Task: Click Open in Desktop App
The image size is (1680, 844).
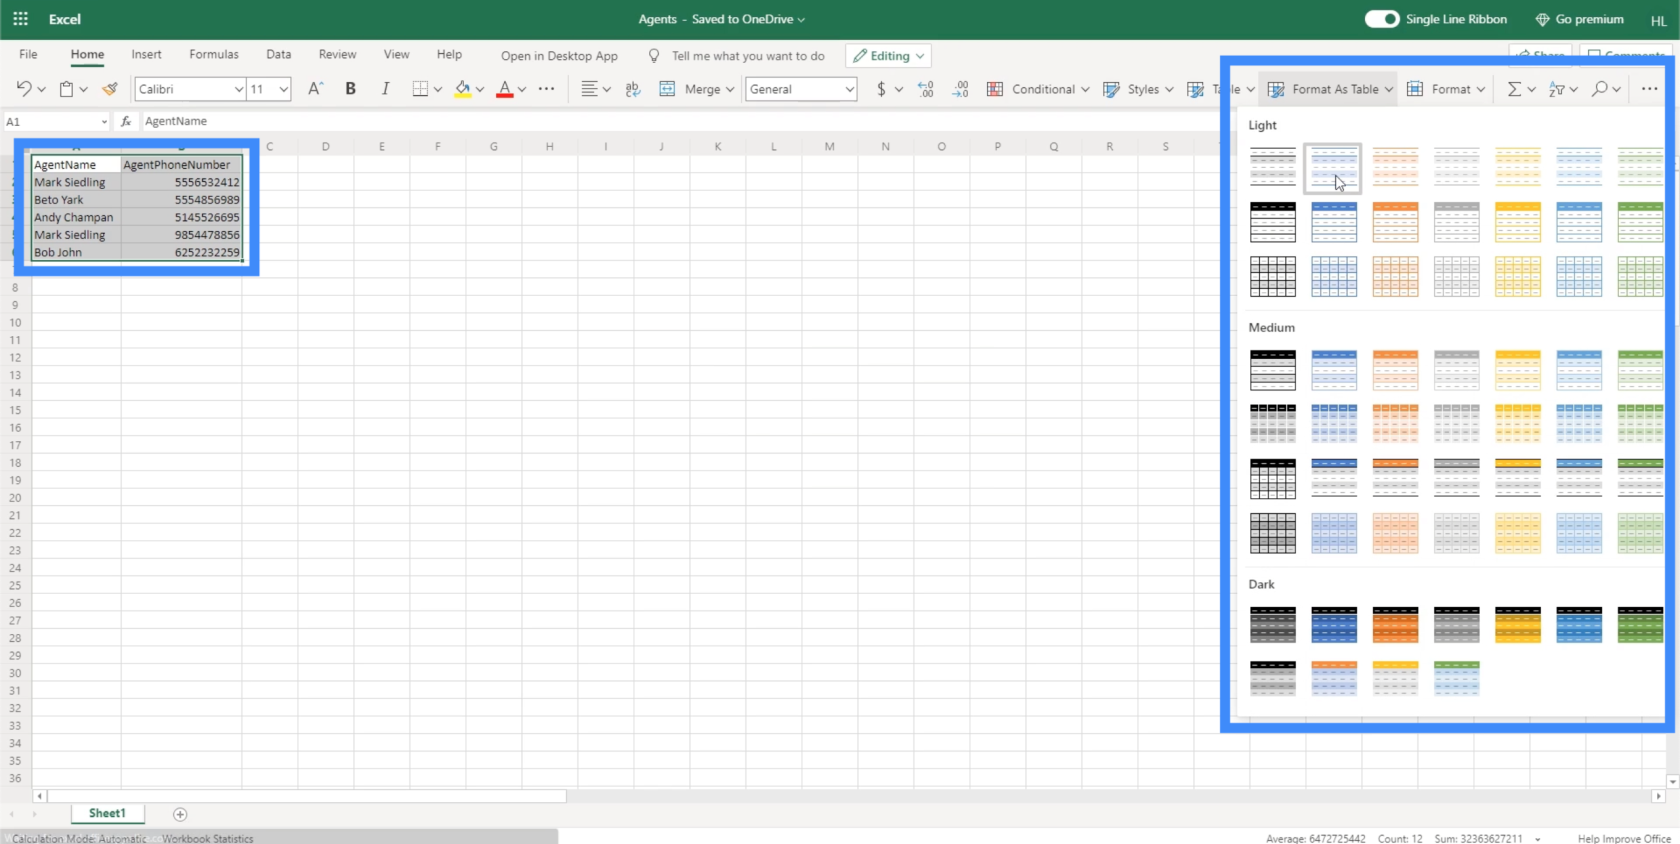Action: pyautogui.click(x=559, y=56)
